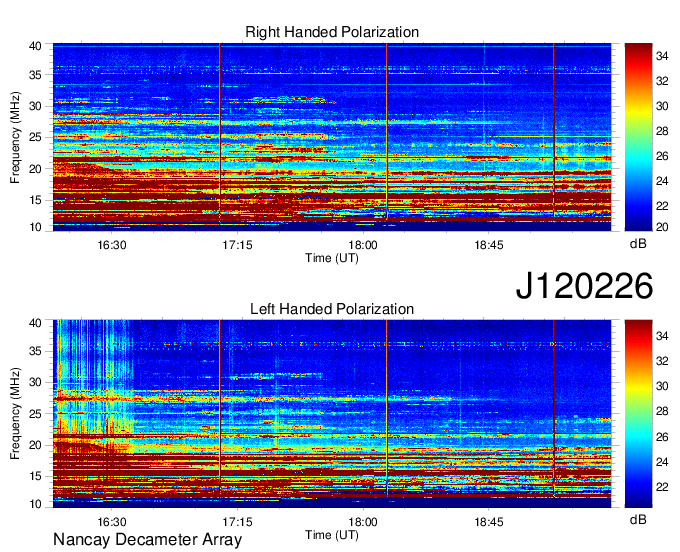Click the 'Nancay Decameter Array' caption
The image size is (680, 552).
tap(147, 540)
